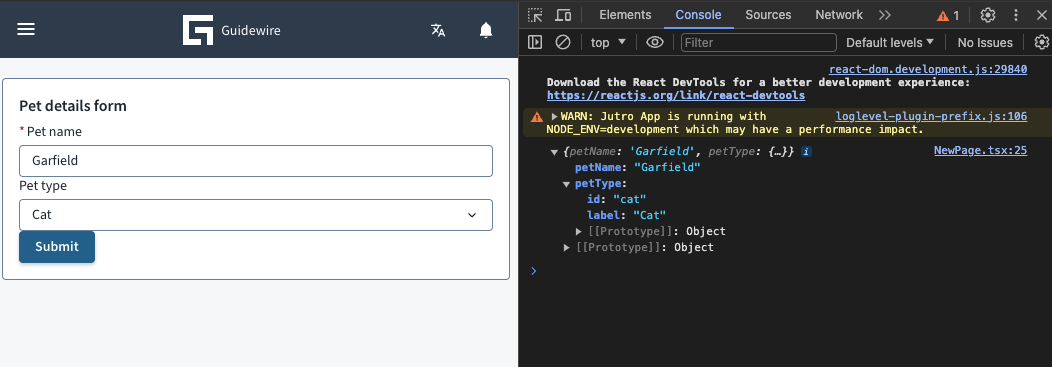This screenshot has height=367, width=1052.
Task: Focus the console Filter field
Action: pyautogui.click(x=759, y=42)
